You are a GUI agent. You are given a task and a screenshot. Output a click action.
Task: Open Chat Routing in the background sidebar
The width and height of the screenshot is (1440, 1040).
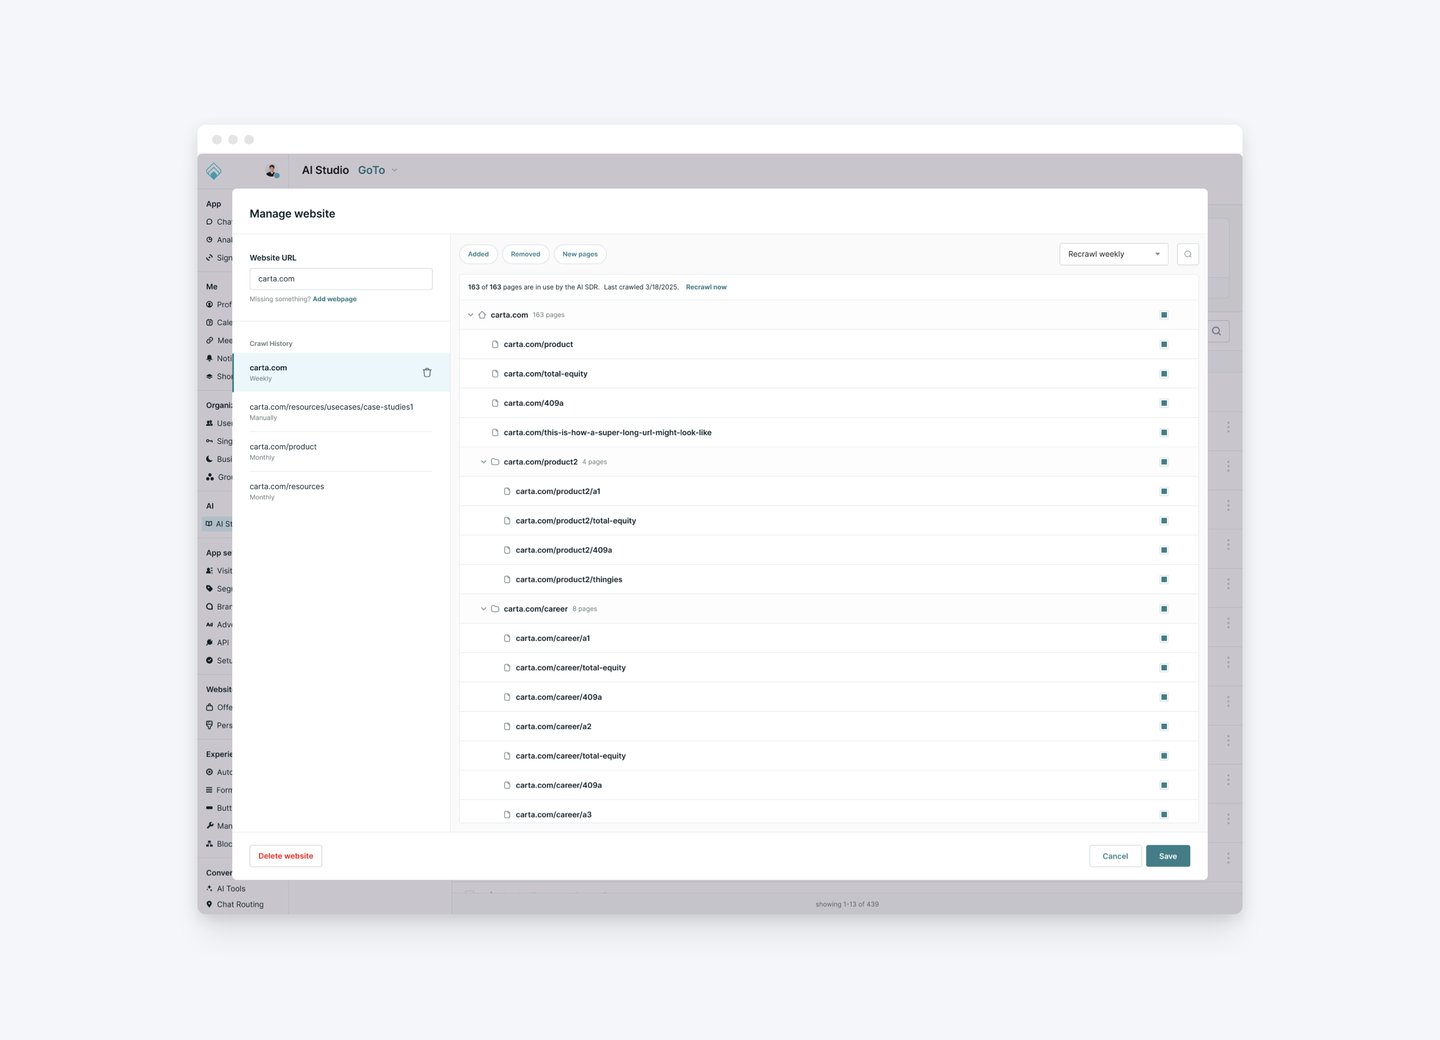click(x=240, y=904)
